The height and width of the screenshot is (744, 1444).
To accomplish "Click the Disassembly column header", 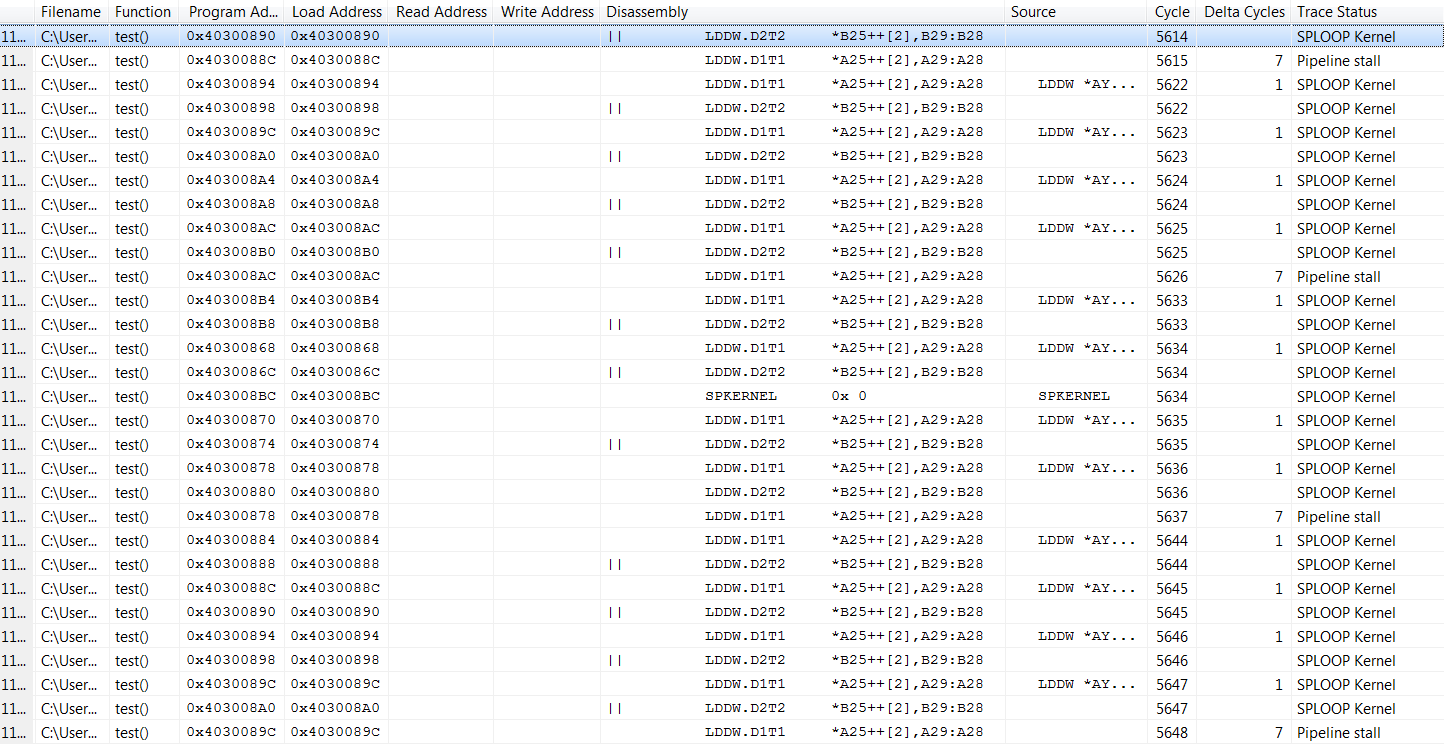I will pyautogui.click(x=646, y=11).
